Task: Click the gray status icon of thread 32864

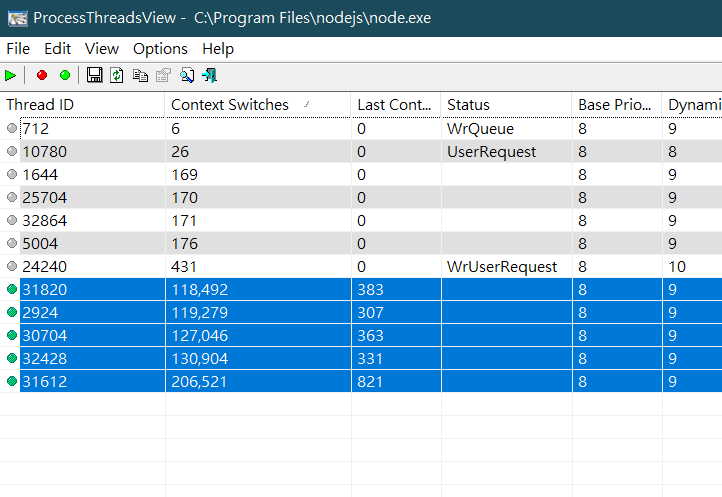Action: point(12,220)
